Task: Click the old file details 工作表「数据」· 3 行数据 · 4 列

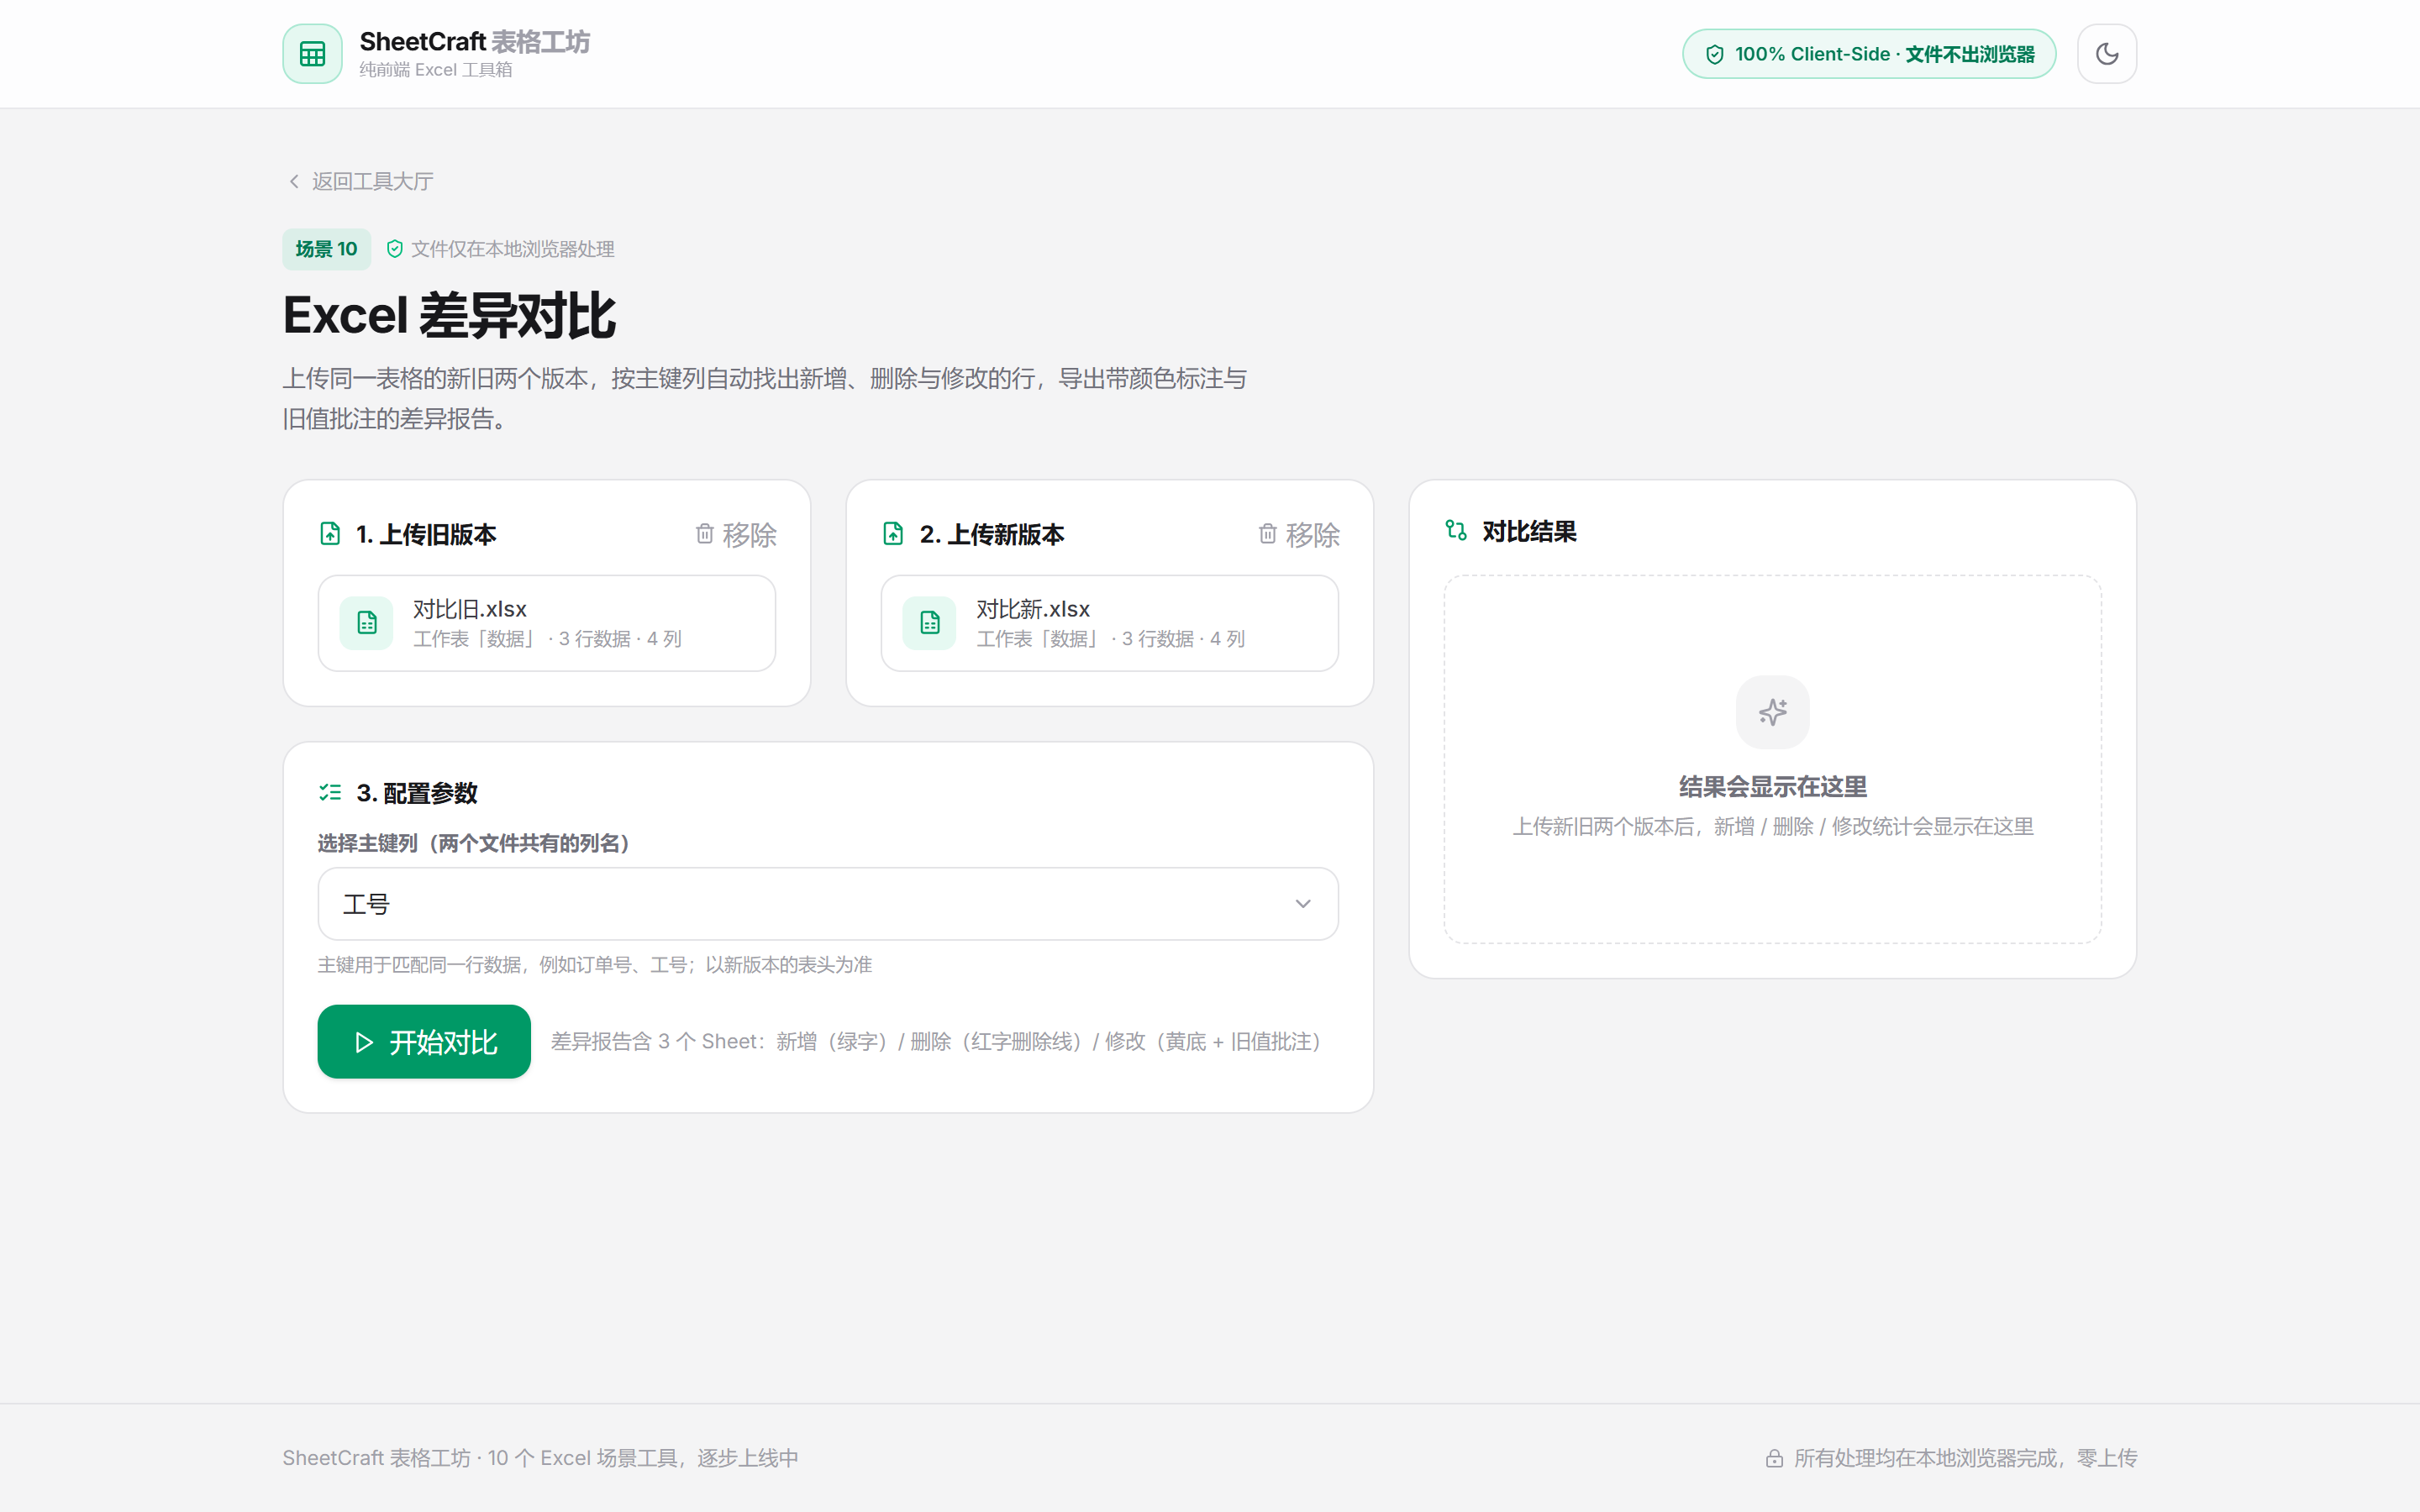Action: (547, 639)
